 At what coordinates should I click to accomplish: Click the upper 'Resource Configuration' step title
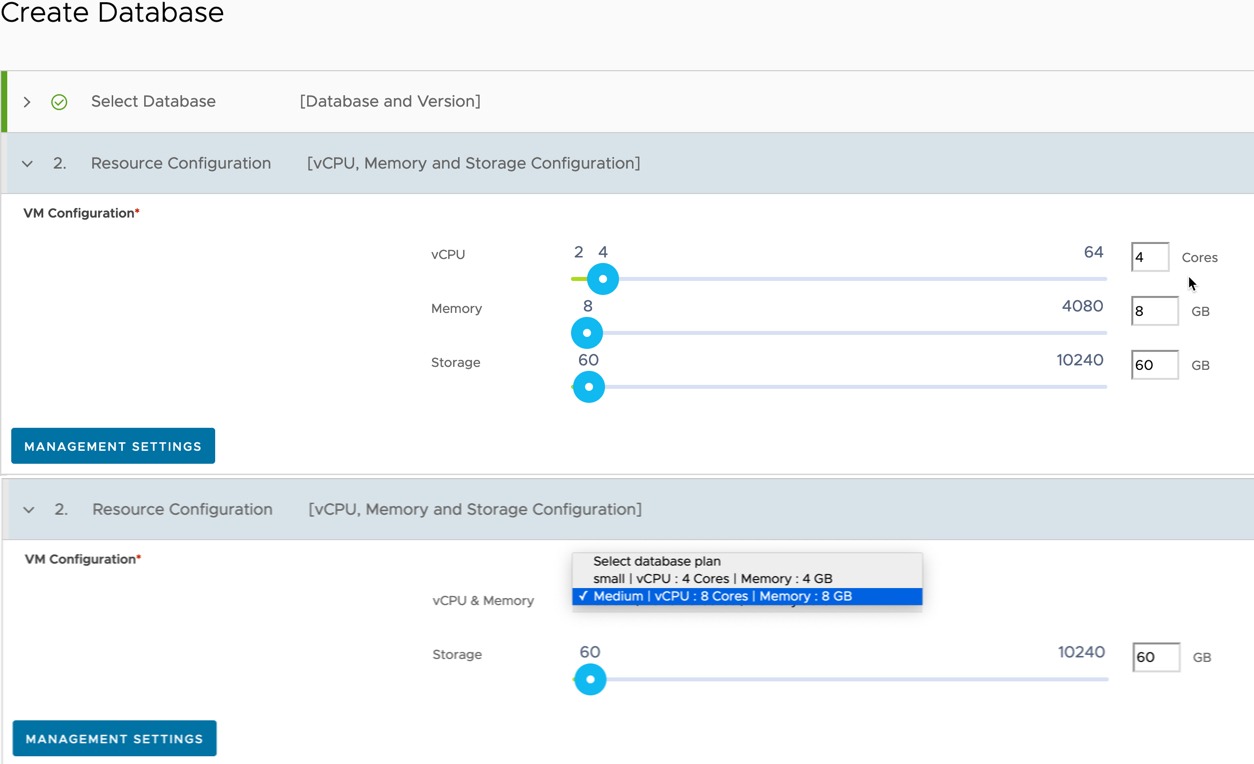pos(181,163)
